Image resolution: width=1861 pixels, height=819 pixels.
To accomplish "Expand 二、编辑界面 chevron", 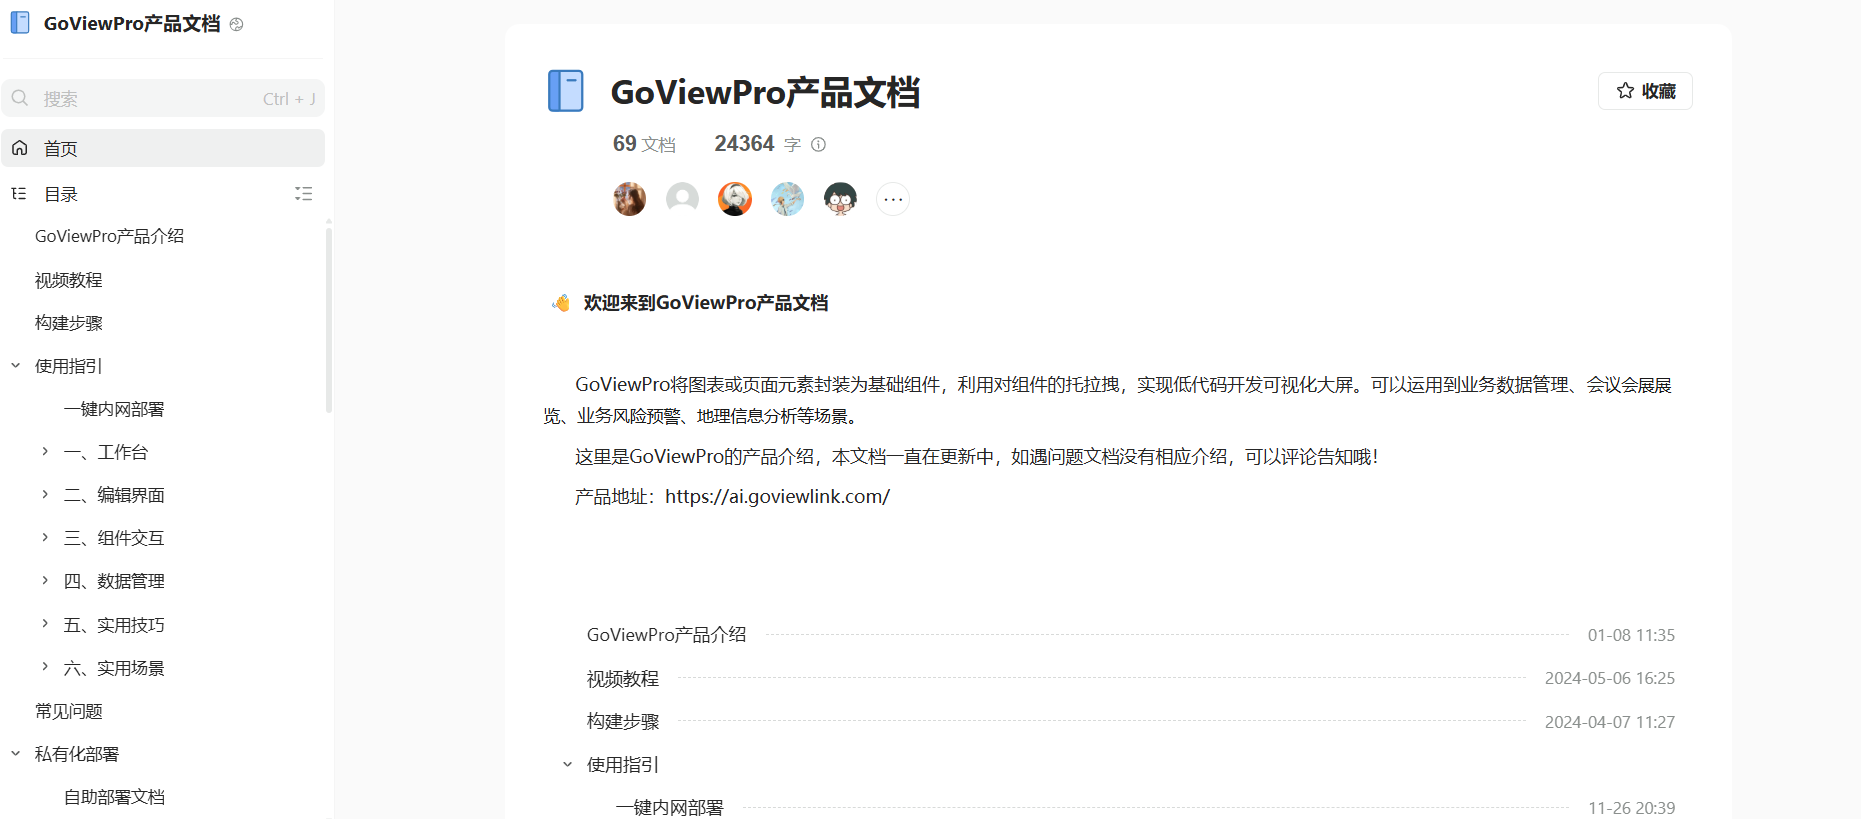I will 45,495.
